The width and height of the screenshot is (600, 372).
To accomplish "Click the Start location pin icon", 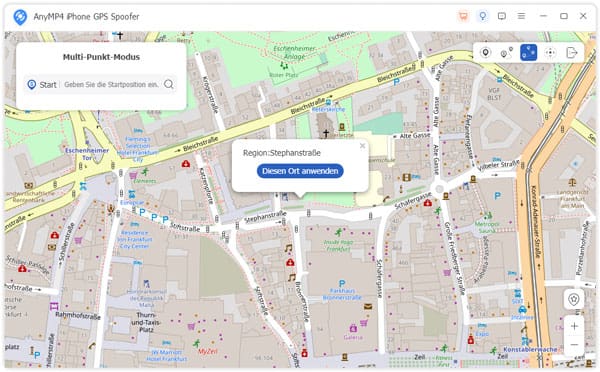I will [32, 84].
